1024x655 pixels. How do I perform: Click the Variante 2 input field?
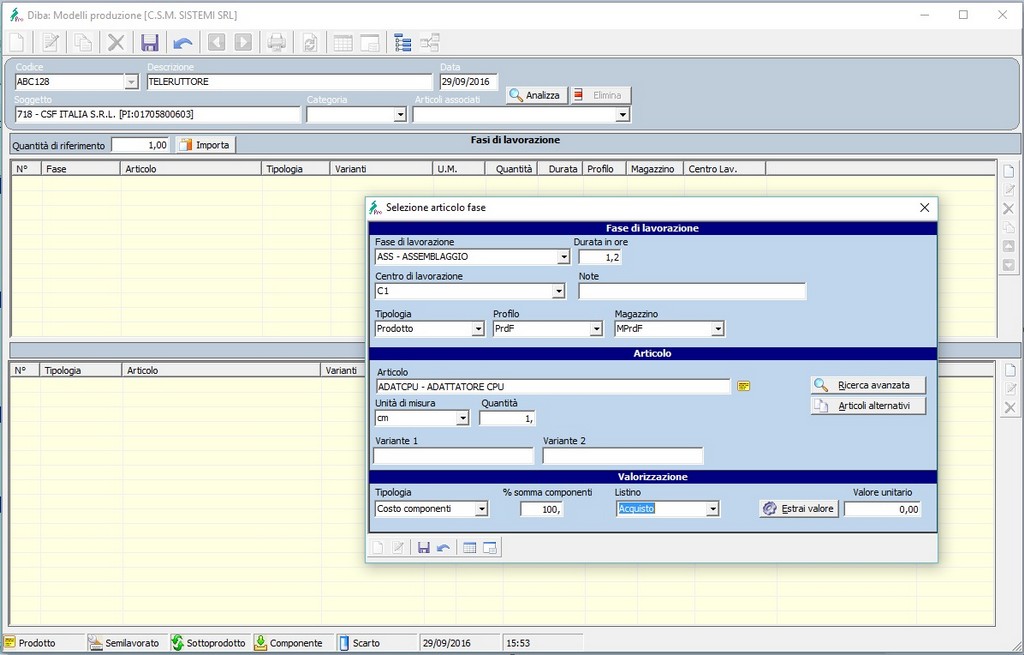click(623, 456)
